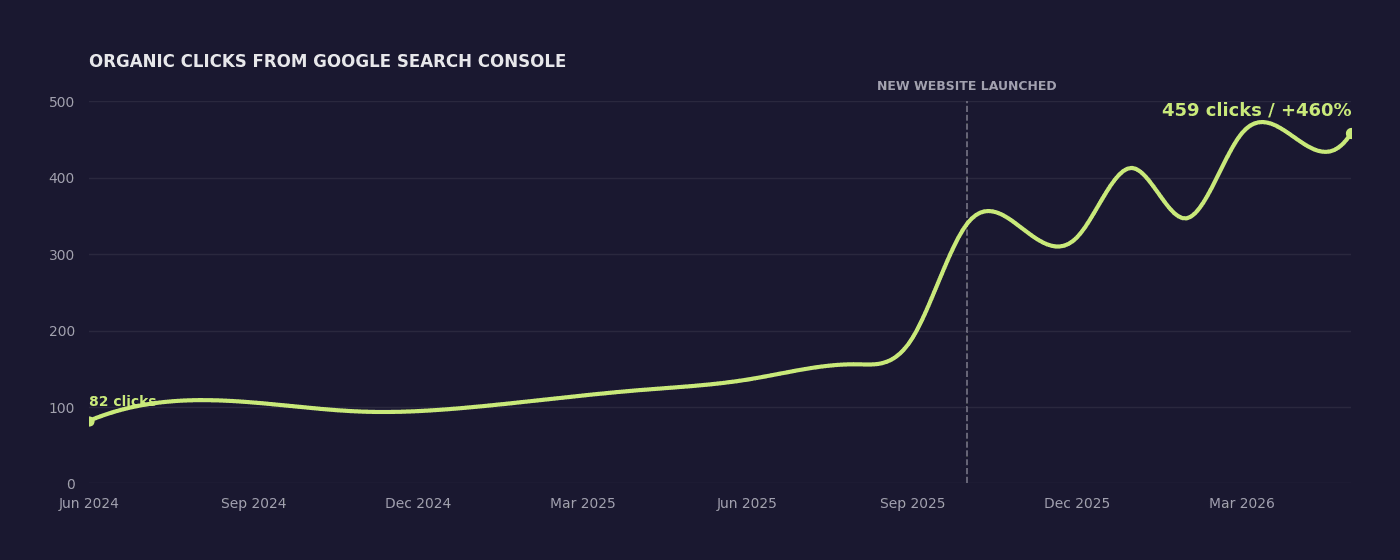
Task: Click the 'Mar 2025' x-axis label
Action: coord(583,504)
